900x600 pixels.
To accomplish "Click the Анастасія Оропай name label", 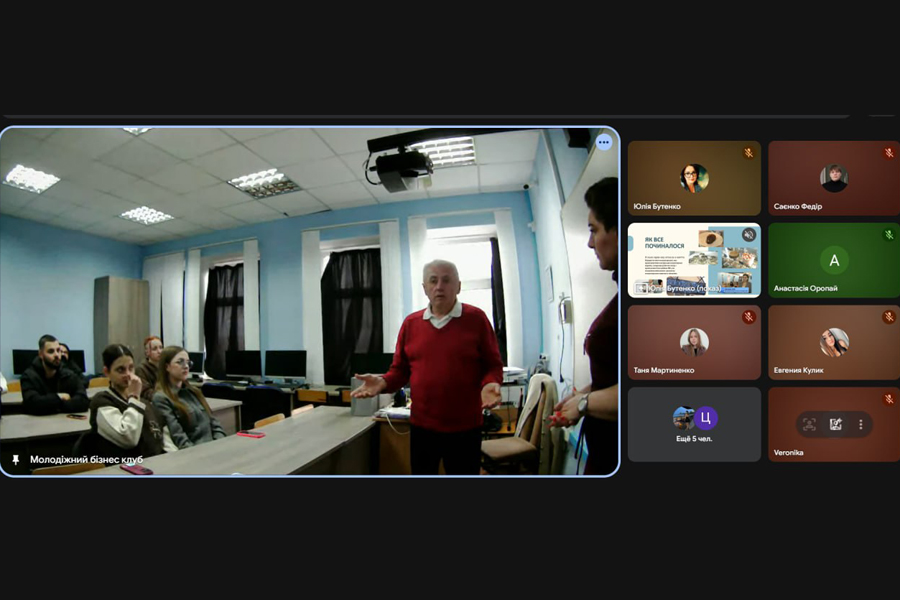I will pos(805,288).
